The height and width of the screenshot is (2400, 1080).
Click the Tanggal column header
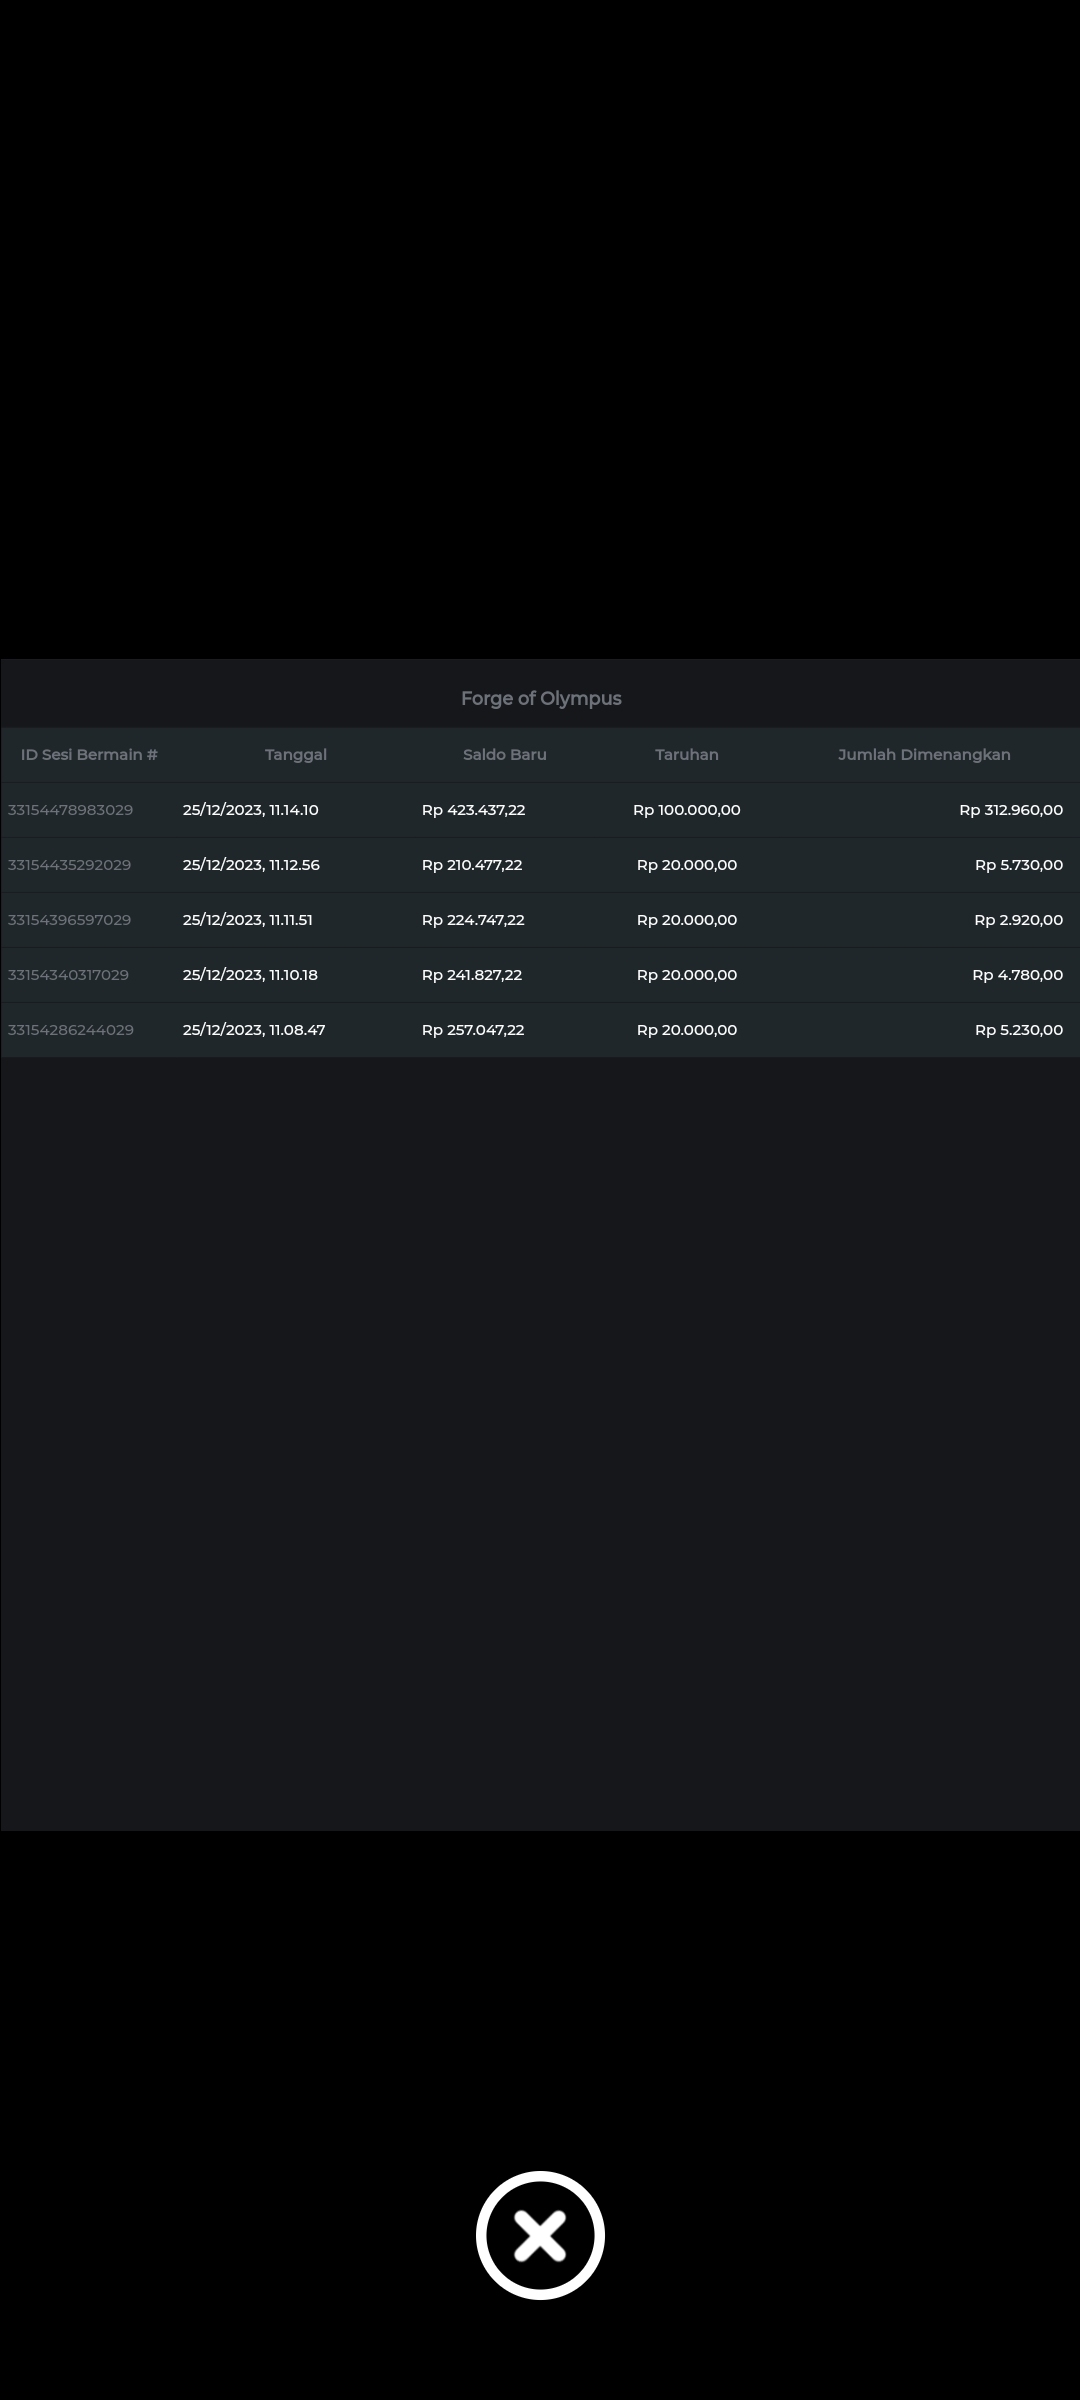point(296,755)
